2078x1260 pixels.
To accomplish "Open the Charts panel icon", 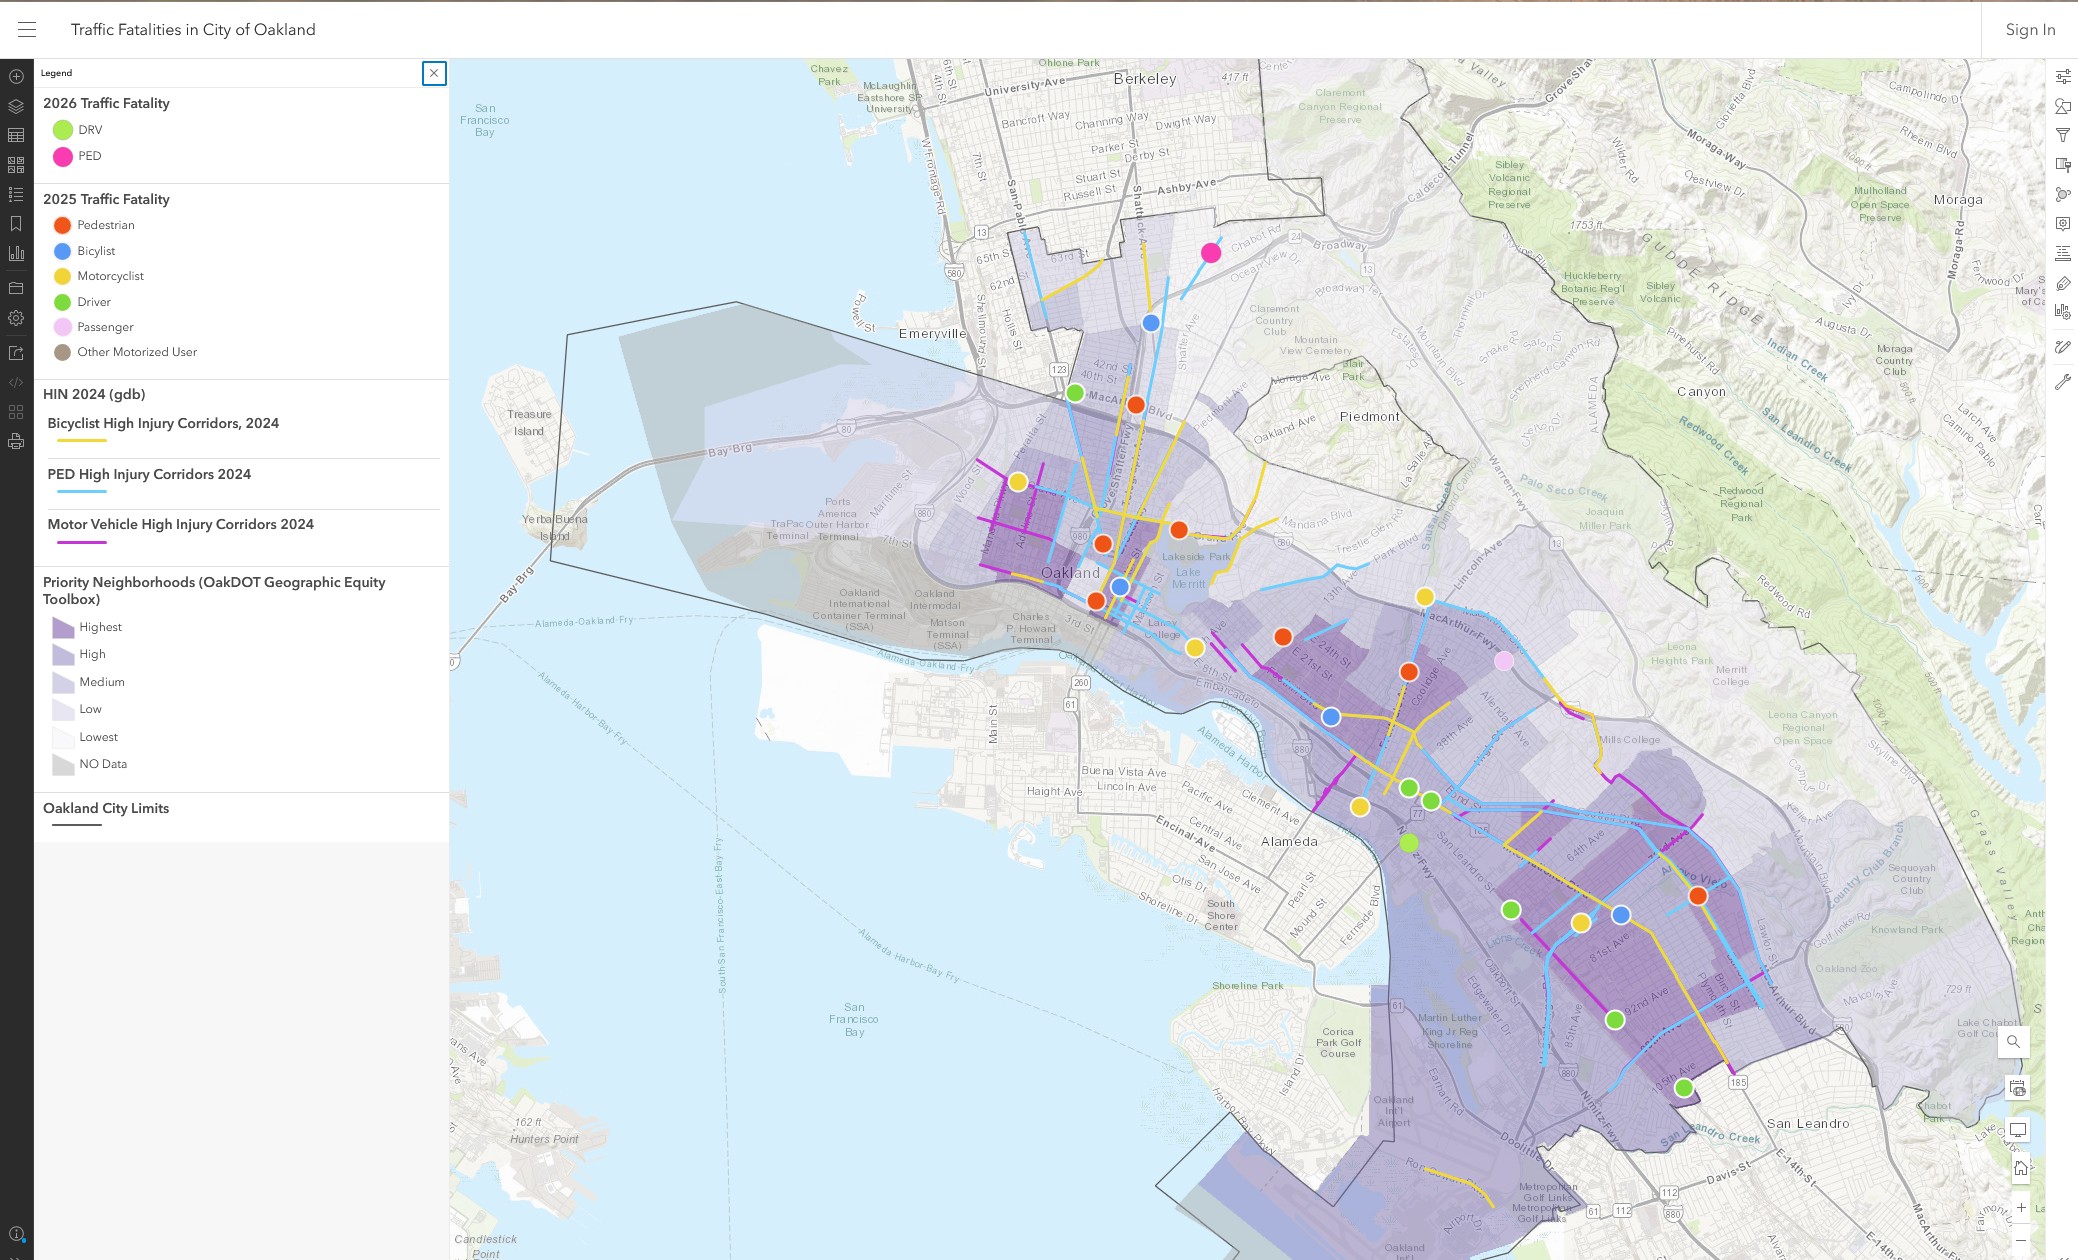I will pyautogui.click(x=16, y=253).
